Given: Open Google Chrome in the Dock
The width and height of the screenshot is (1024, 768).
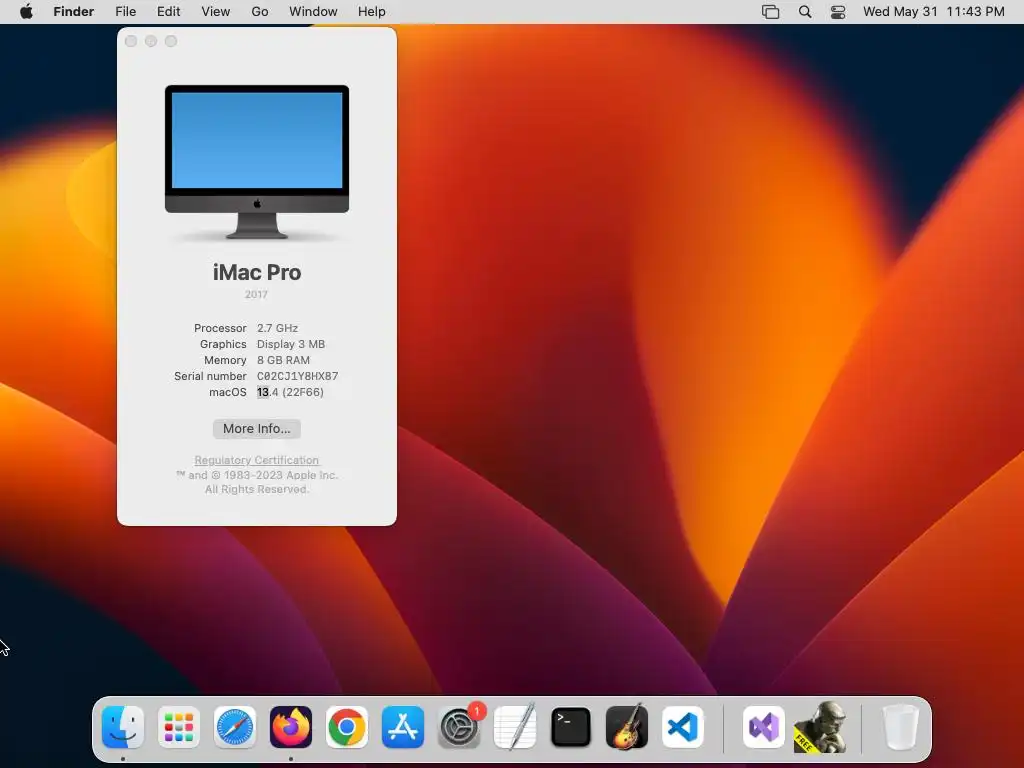Looking at the screenshot, I should tap(347, 727).
